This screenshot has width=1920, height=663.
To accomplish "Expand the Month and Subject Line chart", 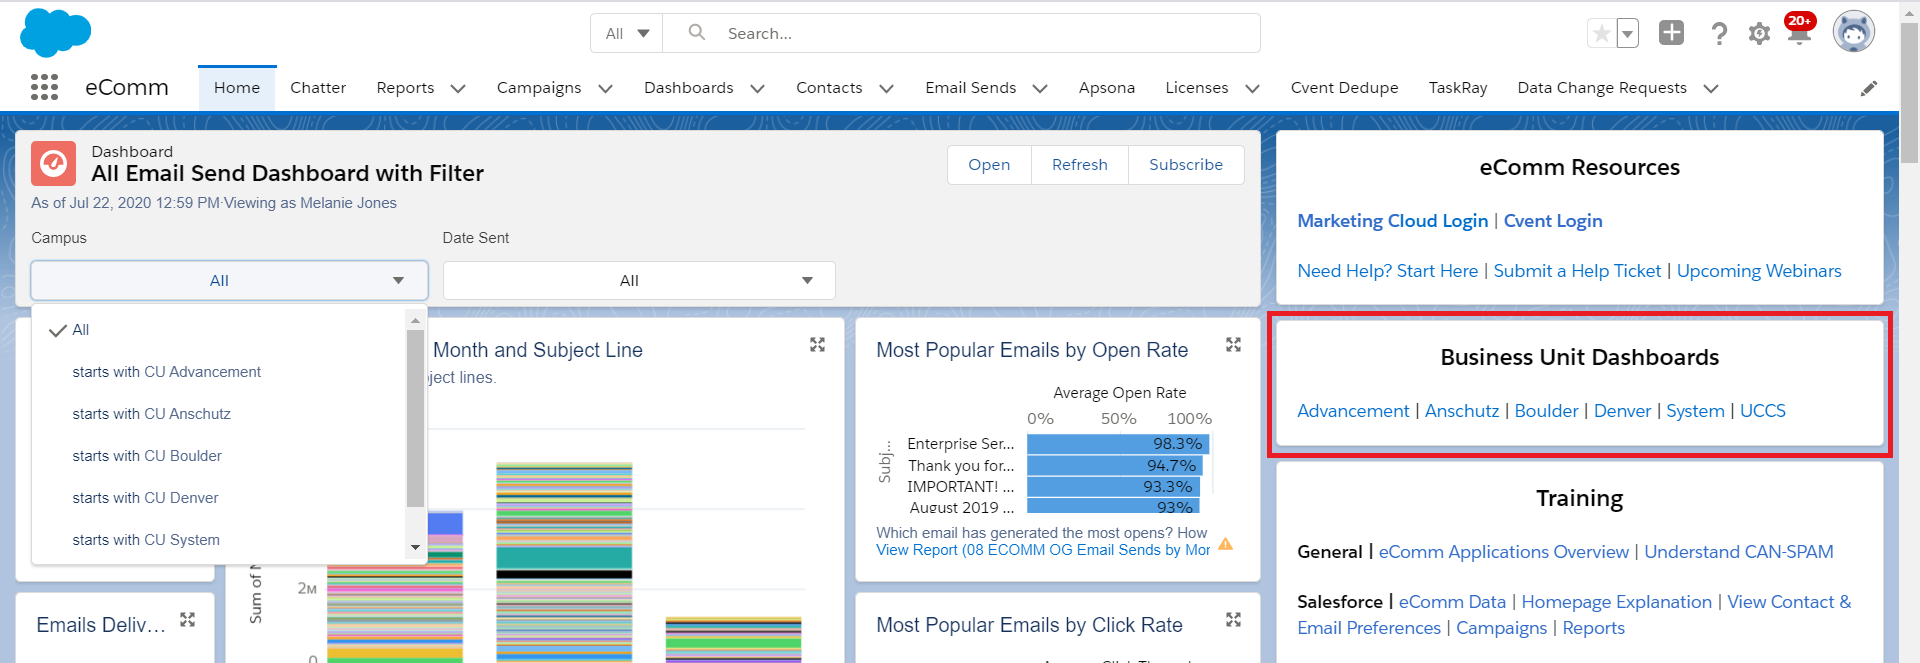I will tap(817, 345).
